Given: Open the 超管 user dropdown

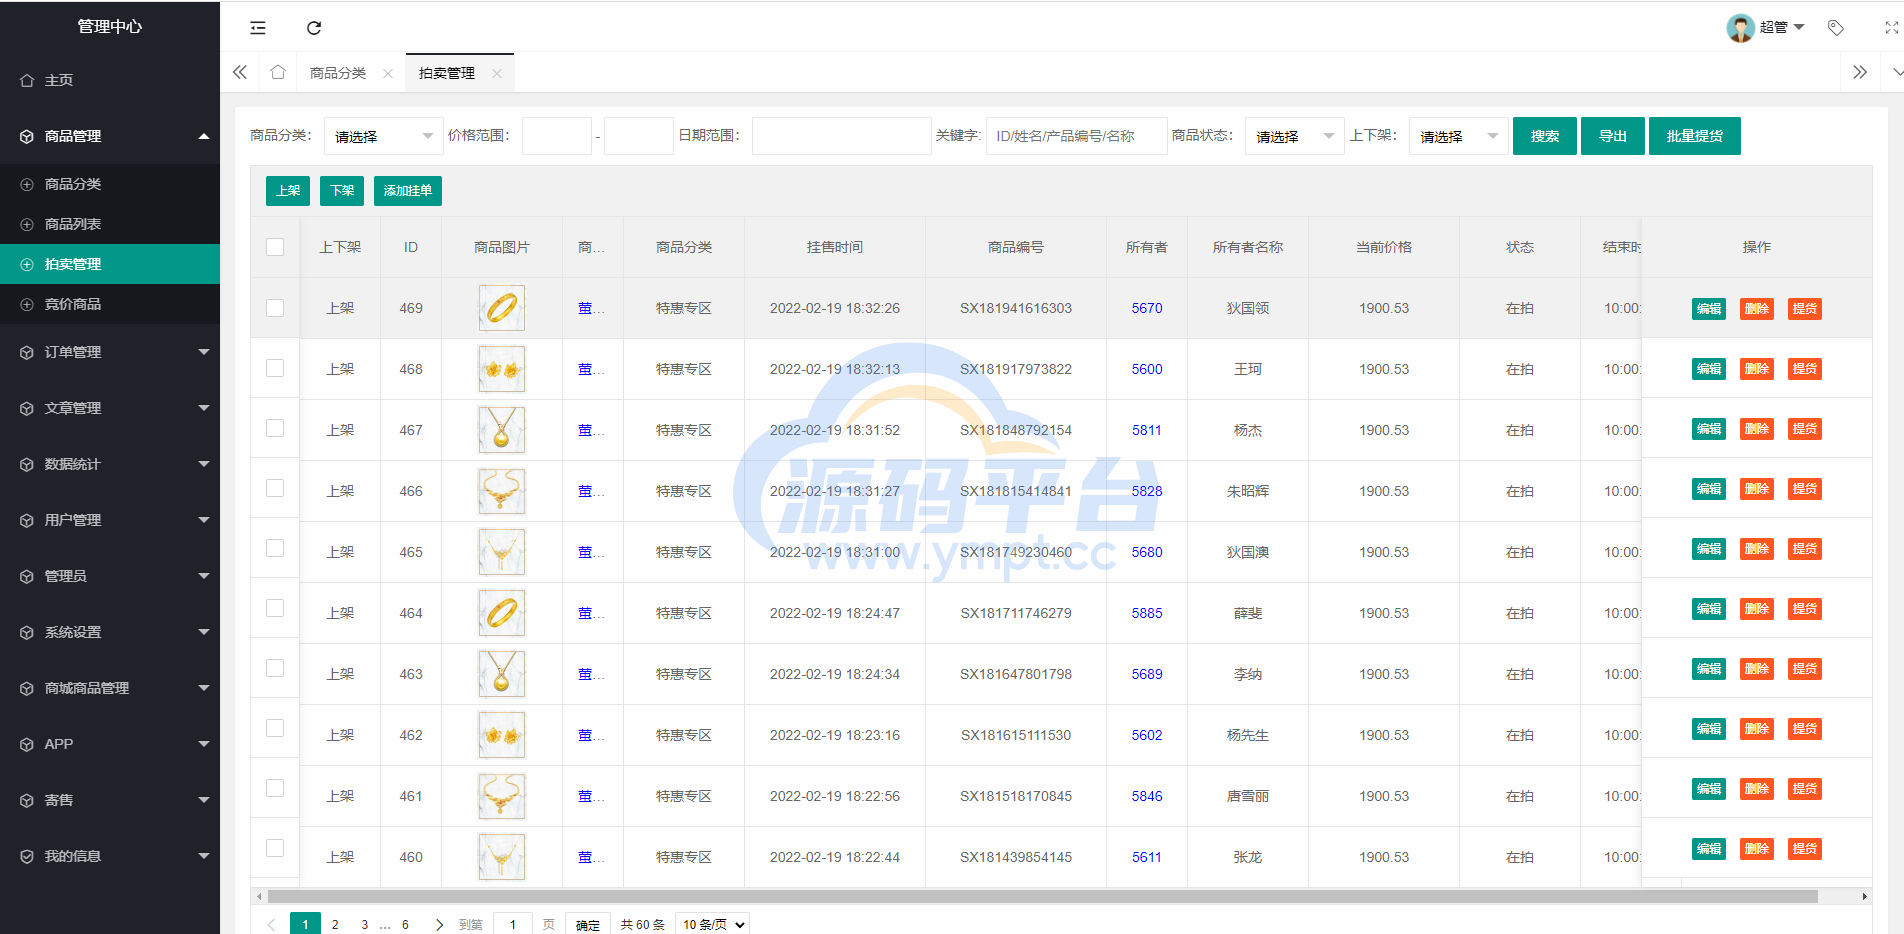Looking at the screenshot, I should (x=1782, y=28).
